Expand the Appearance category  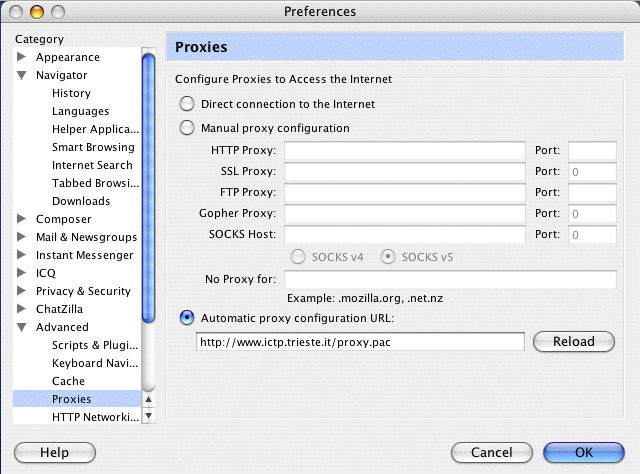tap(22, 57)
